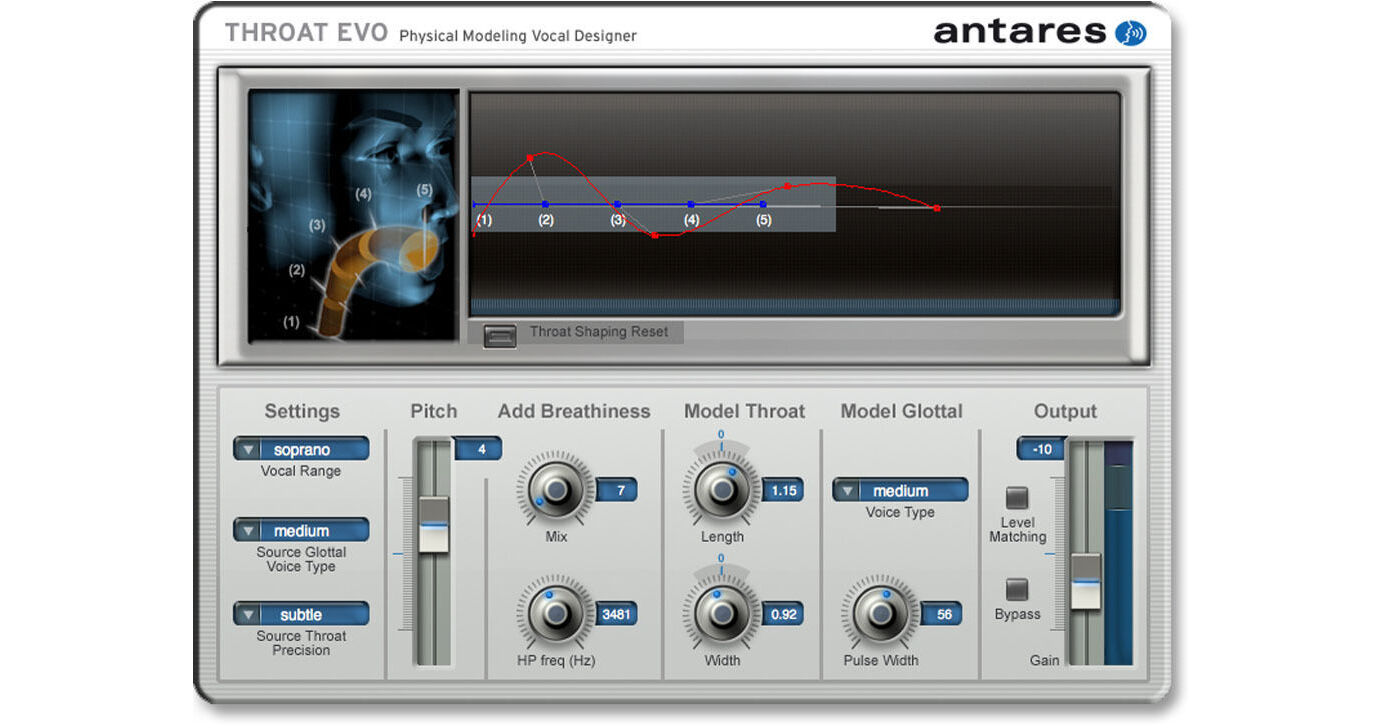
Task: Click the Model Throat Width knob
Action: click(721, 613)
